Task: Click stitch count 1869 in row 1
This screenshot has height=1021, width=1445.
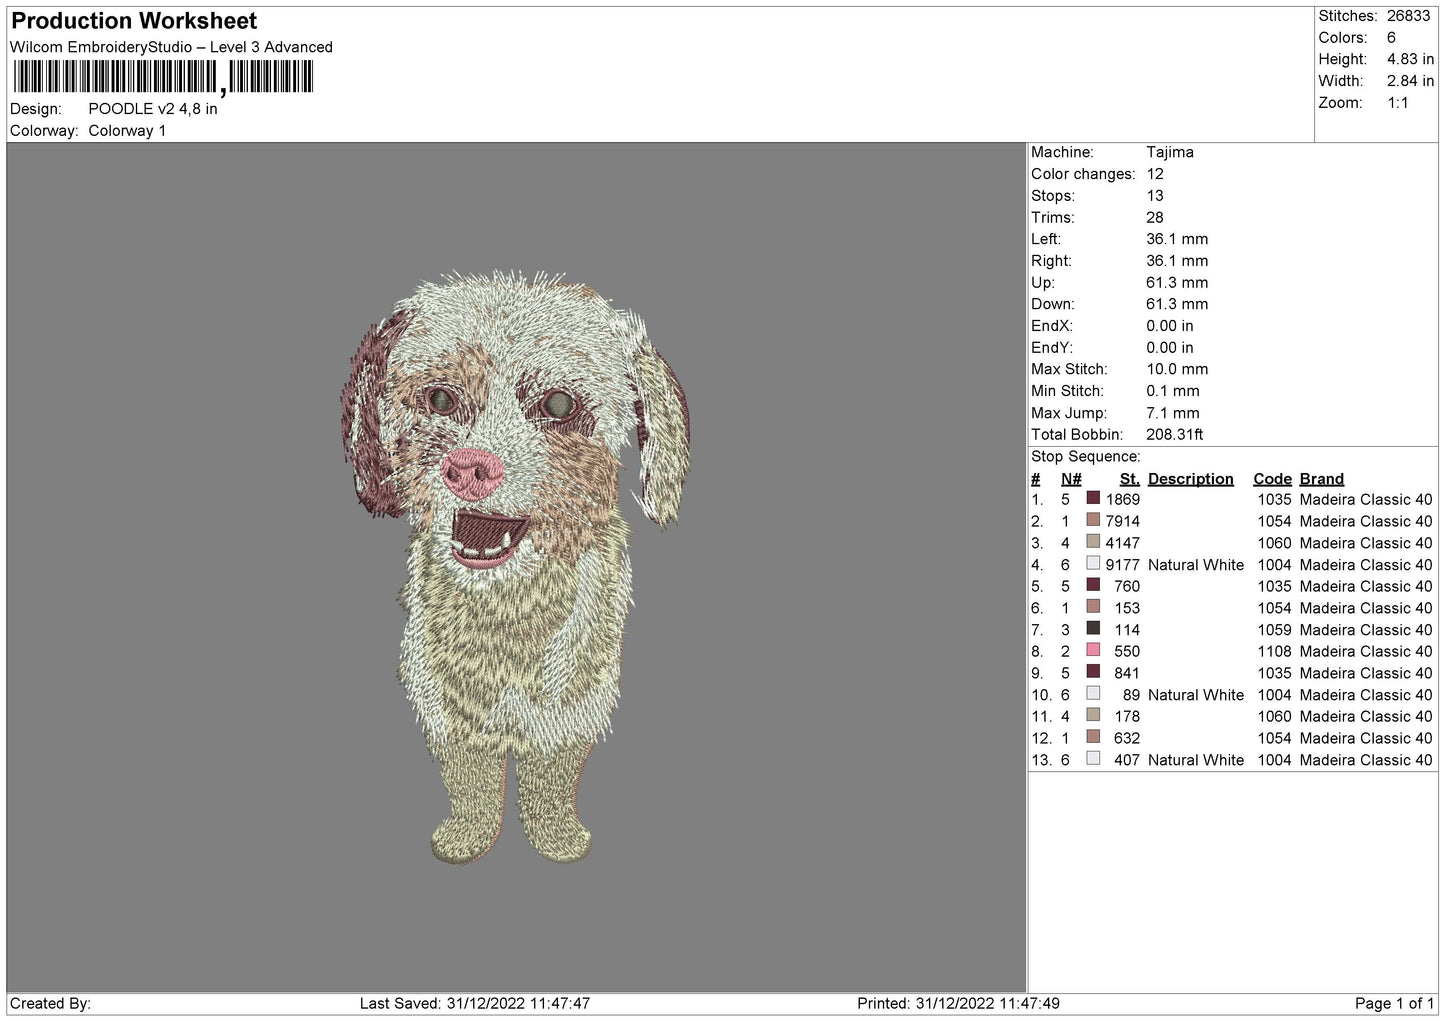Action: tap(1123, 499)
